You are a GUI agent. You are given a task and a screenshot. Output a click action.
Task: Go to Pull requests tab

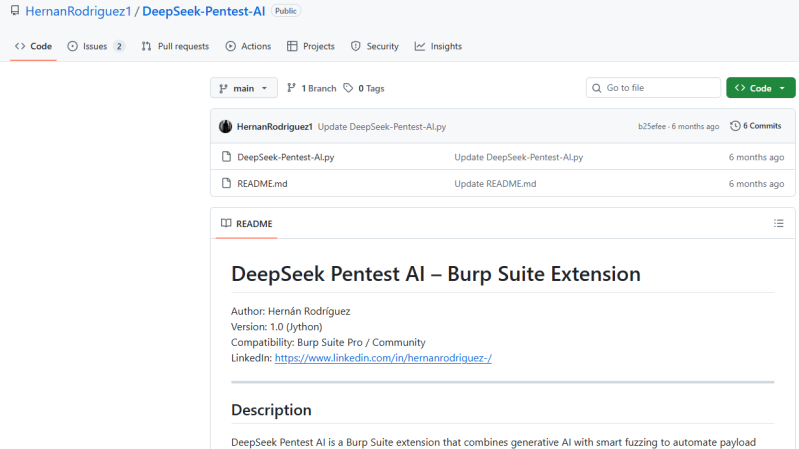(x=175, y=46)
